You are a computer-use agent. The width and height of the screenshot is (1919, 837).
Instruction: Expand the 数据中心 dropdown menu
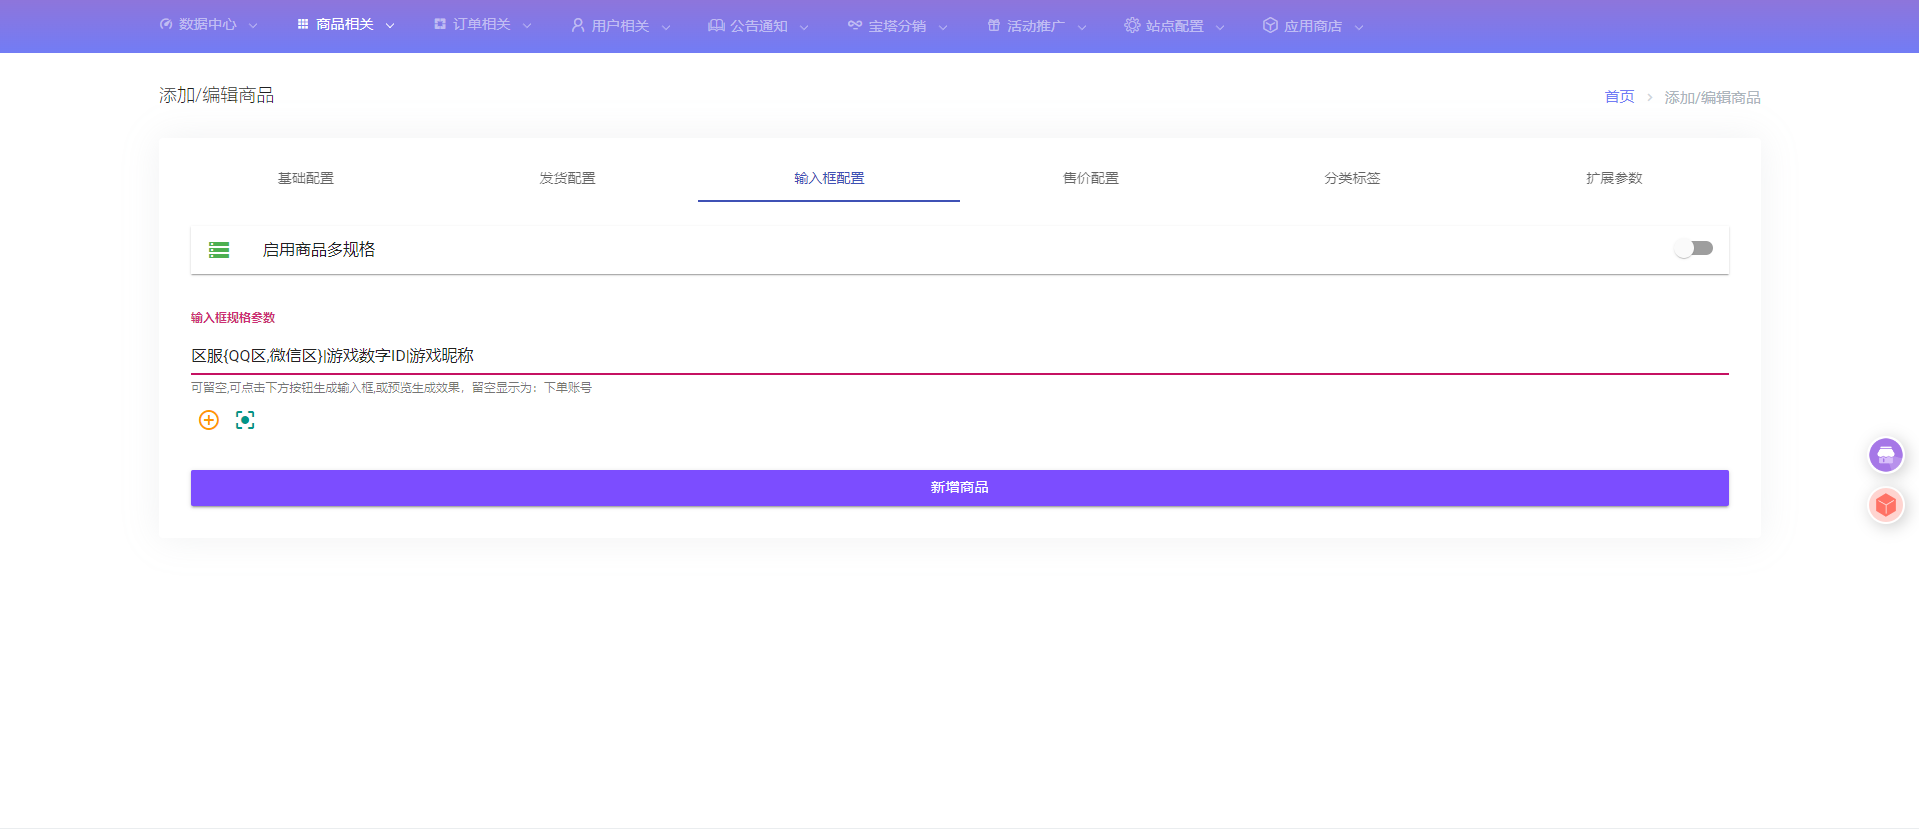[x=208, y=25]
